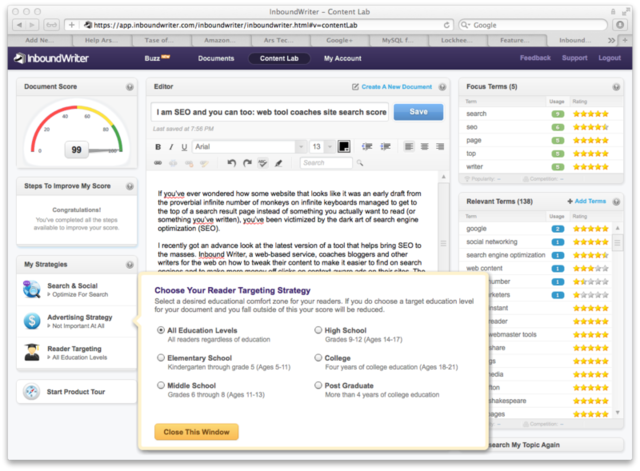The image size is (640, 471).
Task: Click the highlighter pen icon
Action: click(278, 163)
